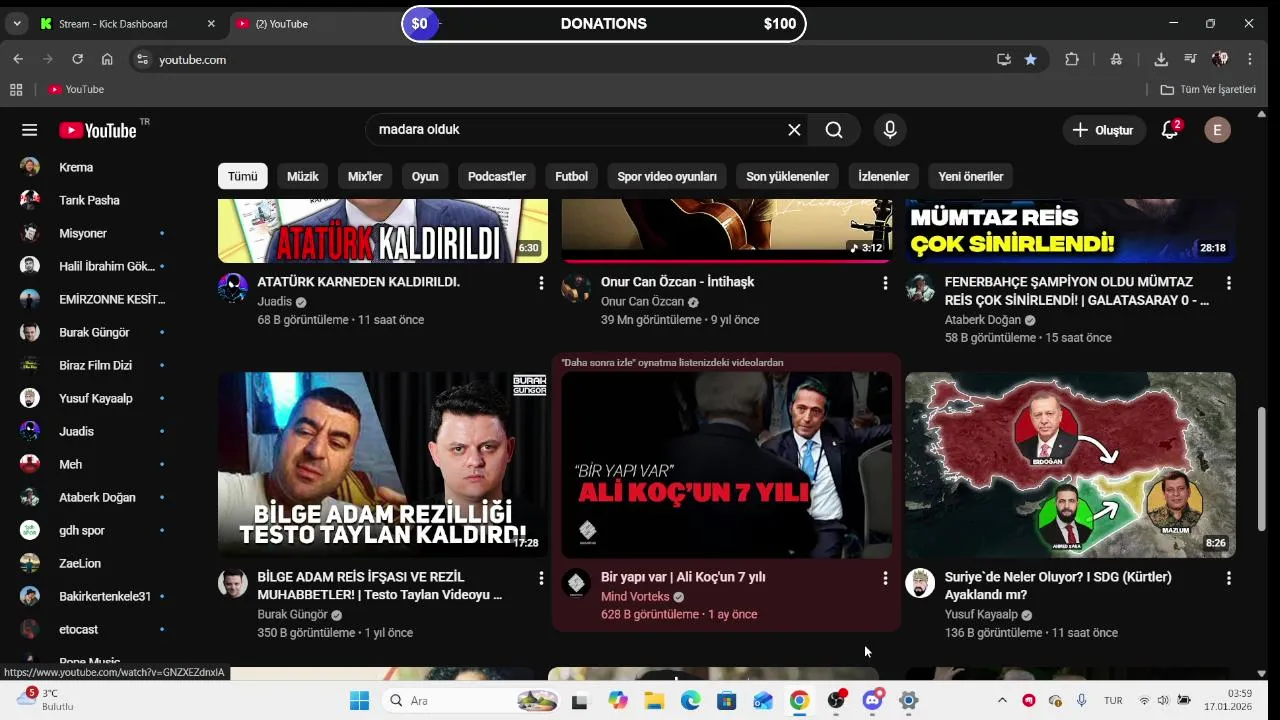Open Chrome downloads icon

(1161, 59)
